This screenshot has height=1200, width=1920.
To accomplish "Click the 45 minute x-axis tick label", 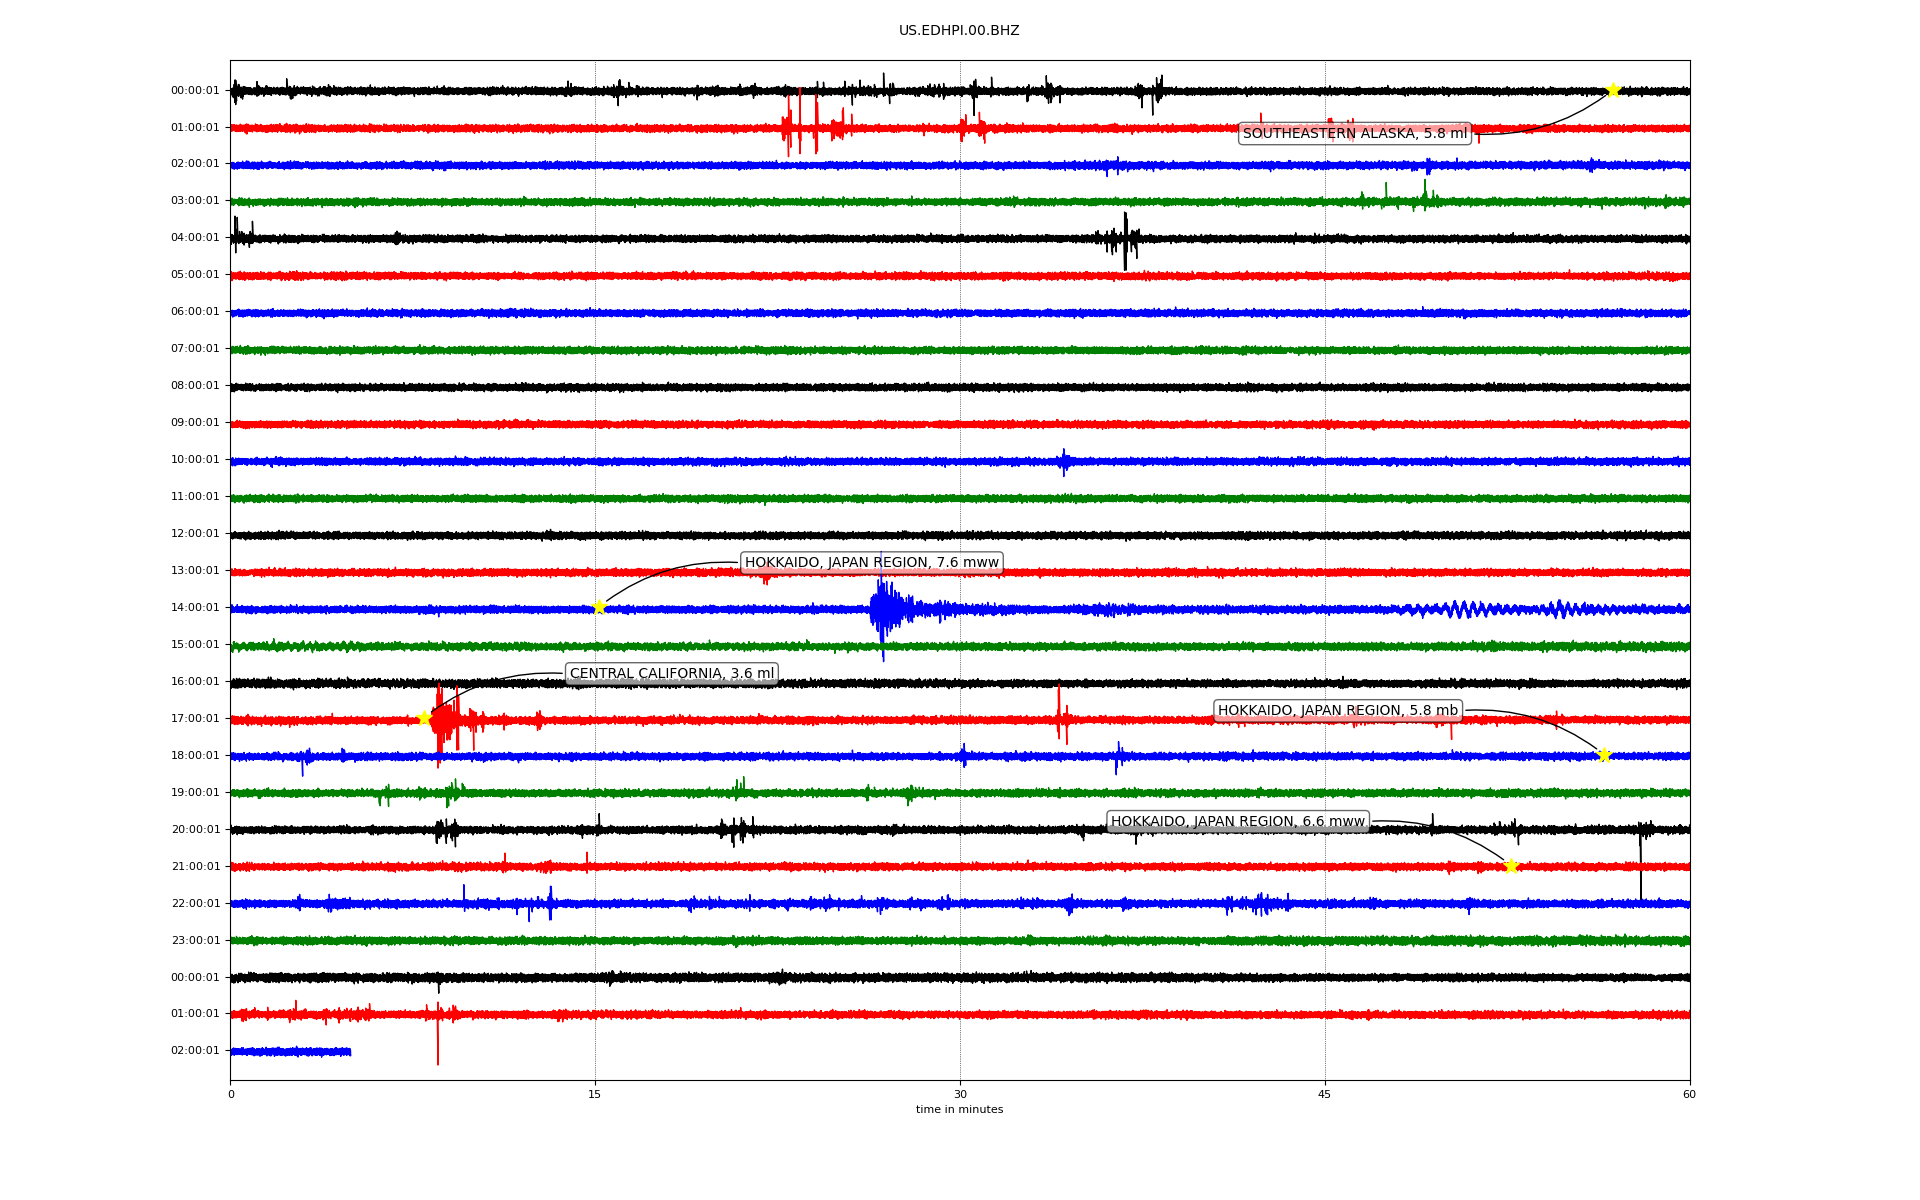I will (x=1325, y=1094).
